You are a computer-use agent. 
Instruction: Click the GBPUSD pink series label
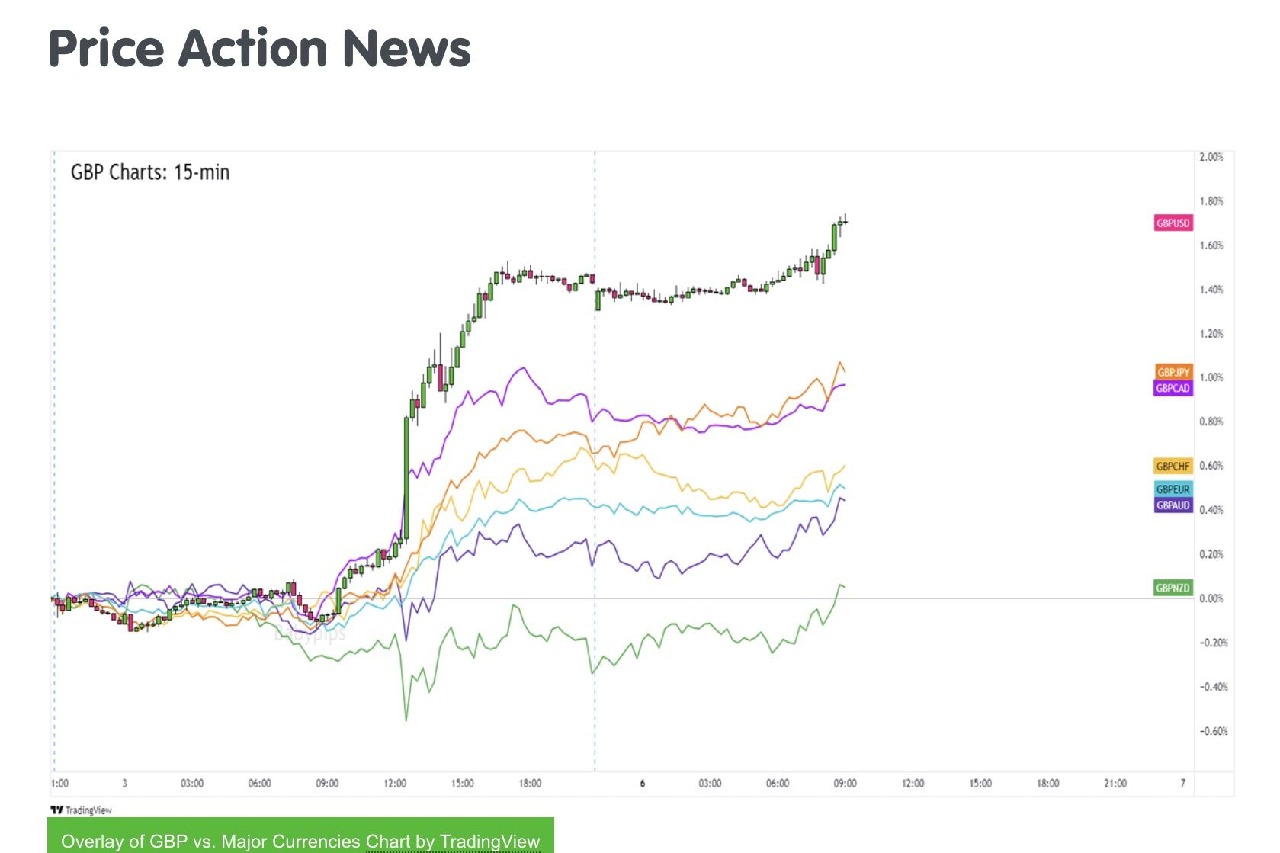pos(1173,223)
